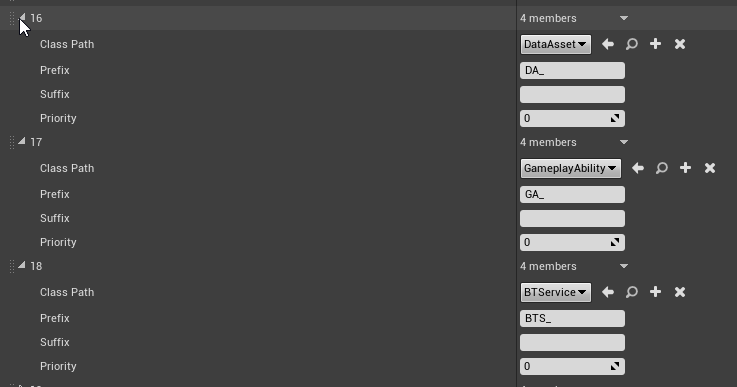
Task: Open the BTService class dropdown
Action: pyautogui.click(x=556, y=292)
